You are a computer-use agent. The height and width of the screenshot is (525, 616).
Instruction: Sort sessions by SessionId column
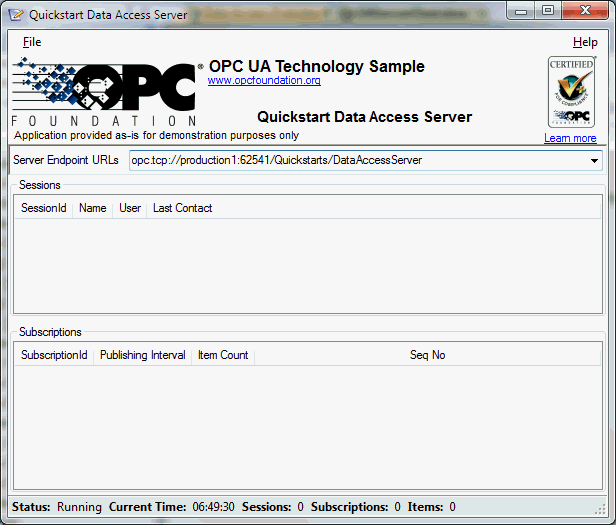[x=44, y=208]
